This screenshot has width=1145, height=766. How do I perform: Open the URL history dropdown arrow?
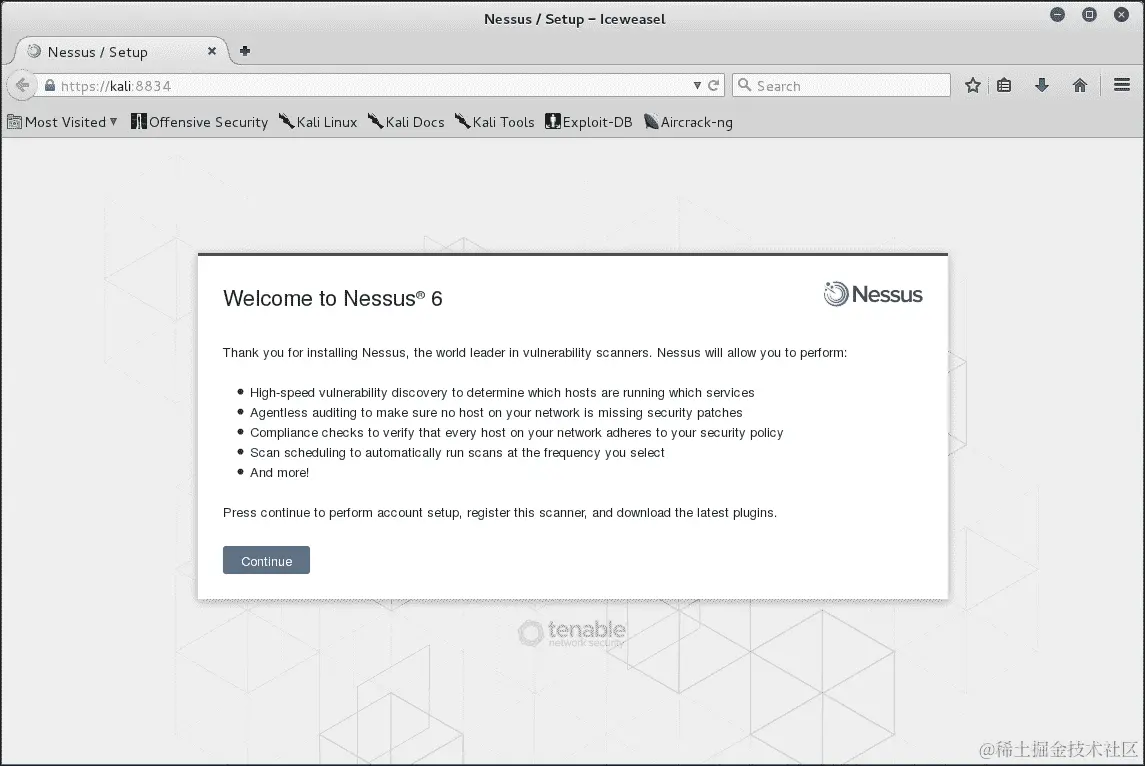point(697,85)
